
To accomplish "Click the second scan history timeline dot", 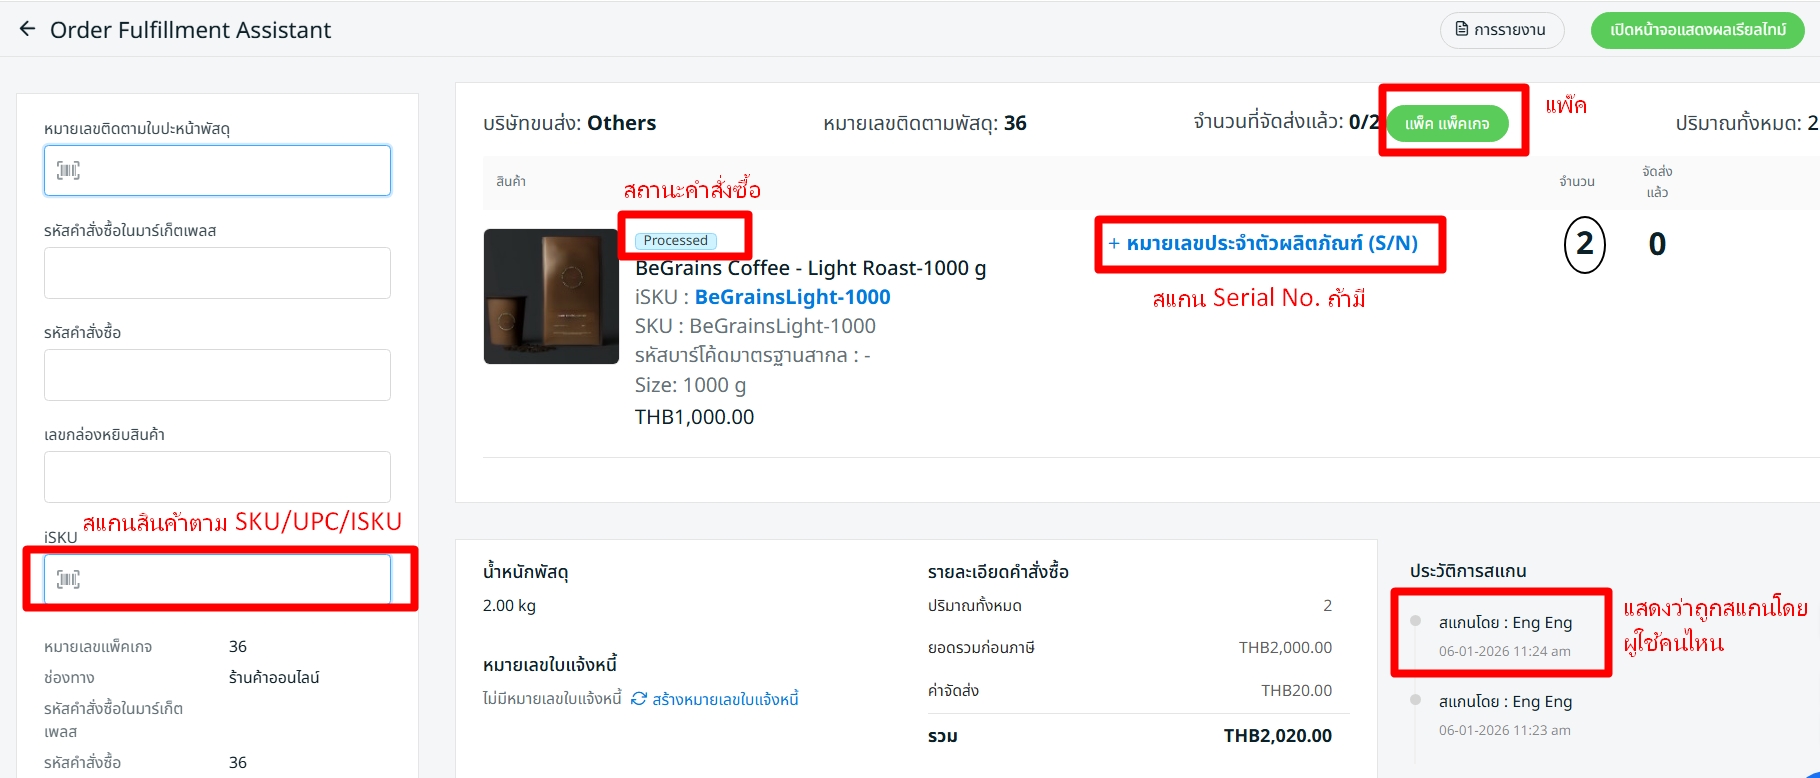I will [1415, 700].
